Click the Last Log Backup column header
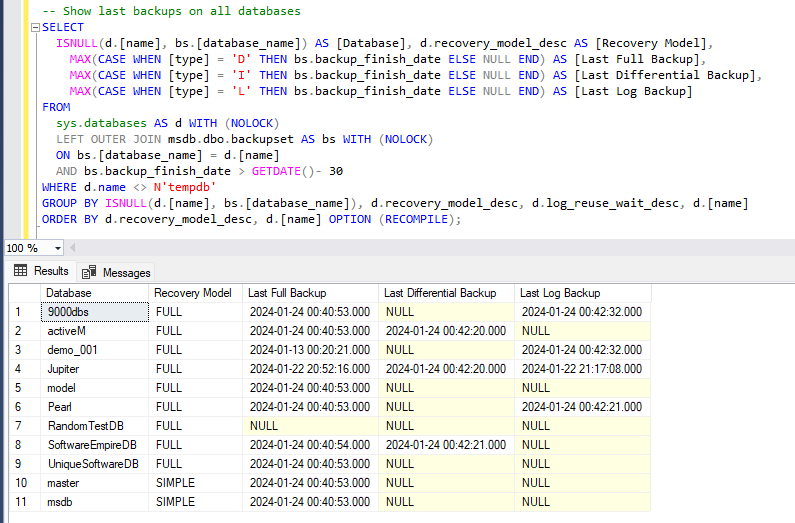 (x=560, y=293)
